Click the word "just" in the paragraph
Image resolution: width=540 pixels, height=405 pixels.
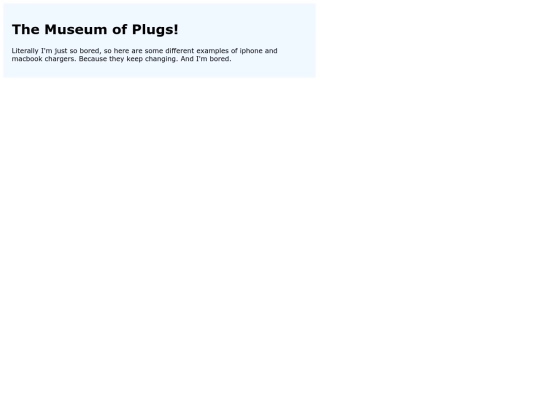61,51
